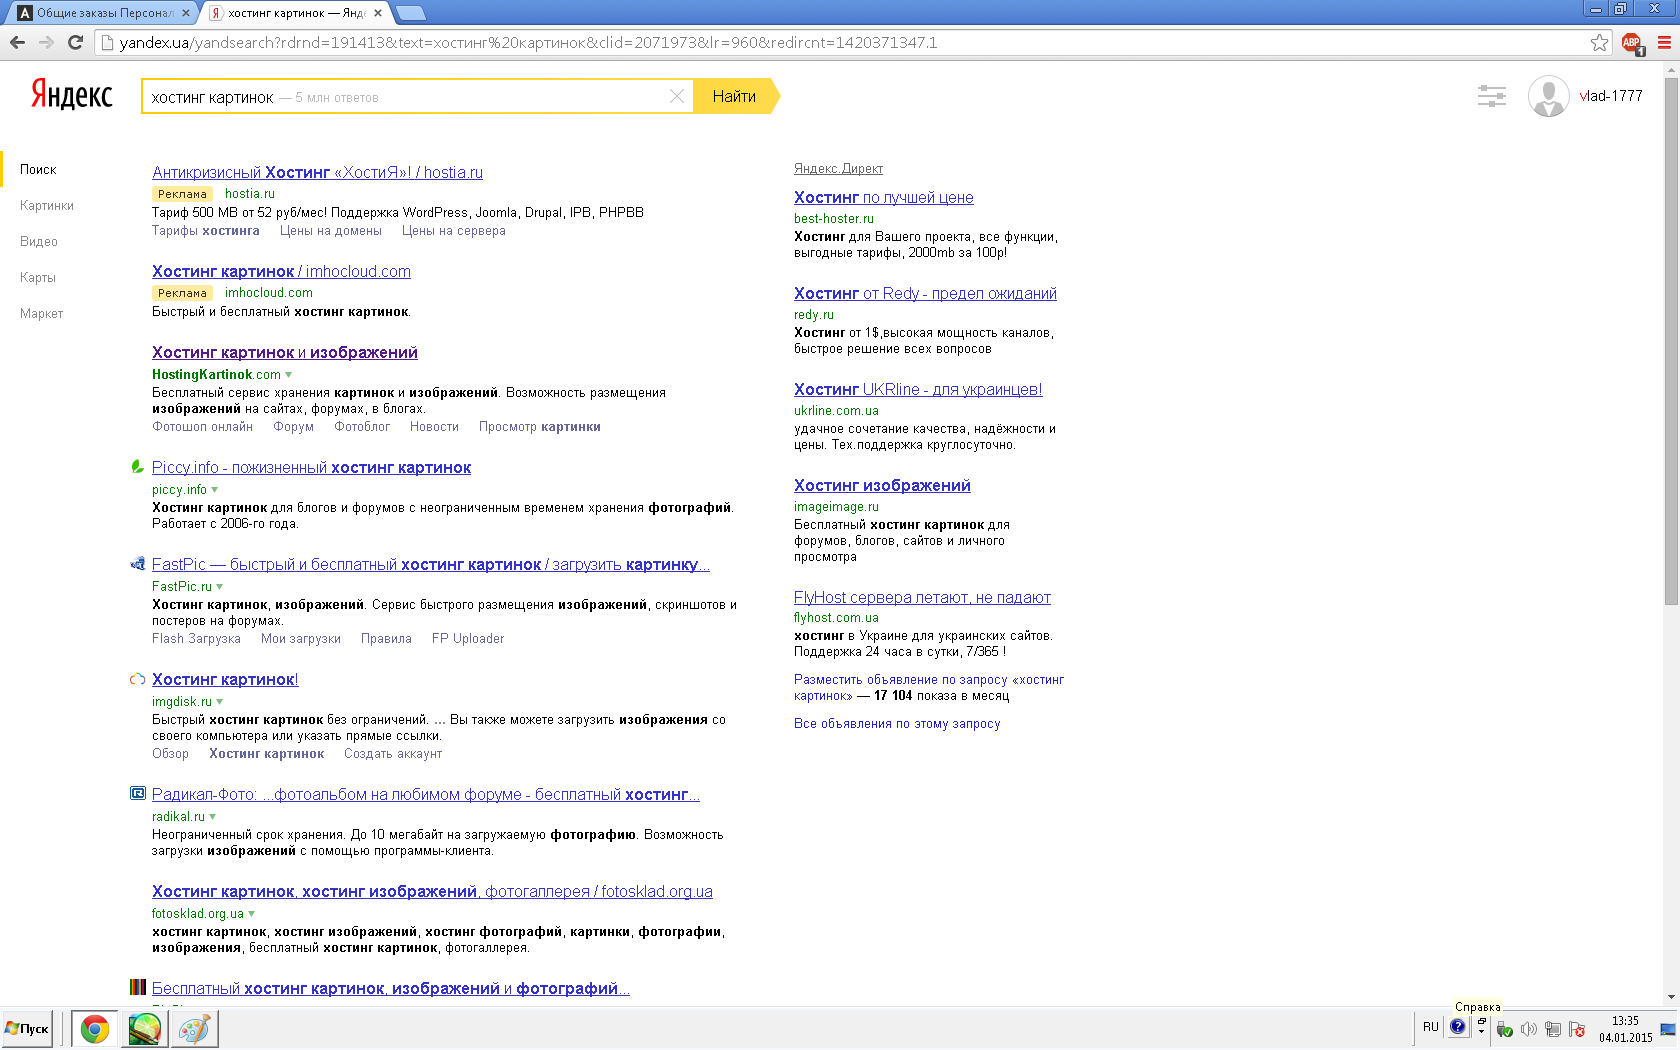
Task: Open FlyHost сервера летают ad
Action: 922,597
